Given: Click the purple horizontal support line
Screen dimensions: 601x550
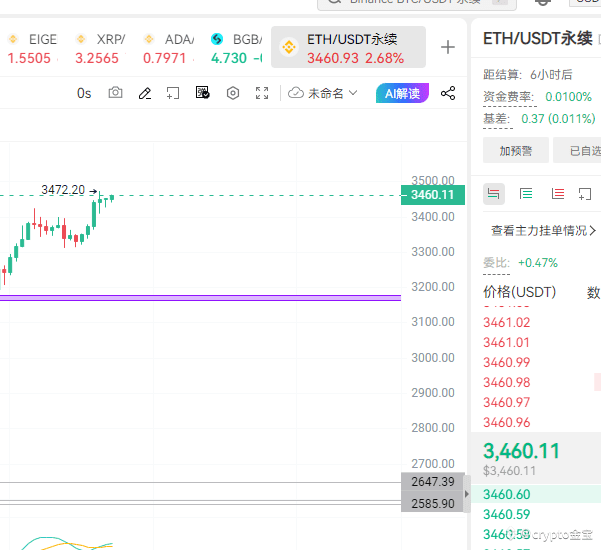Looking at the screenshot, I should [x=200, y=298].
